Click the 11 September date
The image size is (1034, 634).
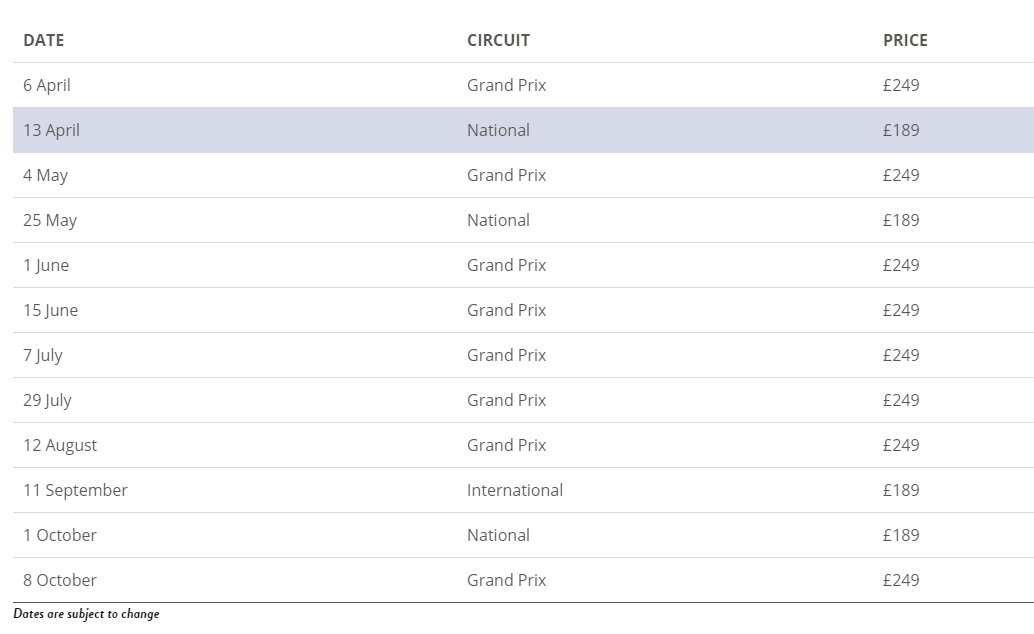(x=75, y=490)
